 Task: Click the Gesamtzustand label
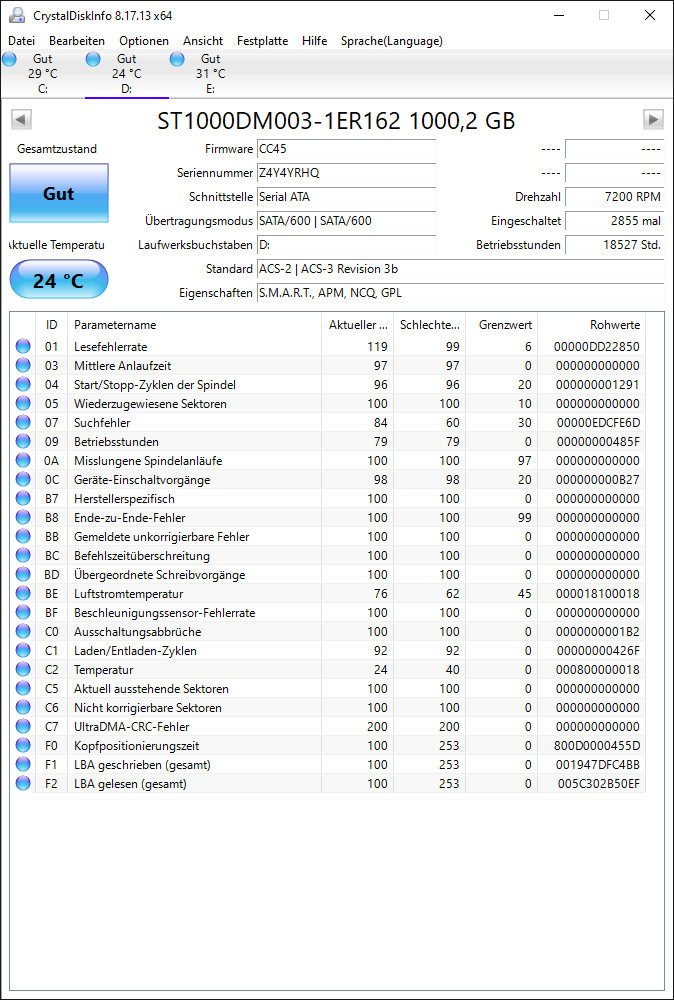coord(57,149)
